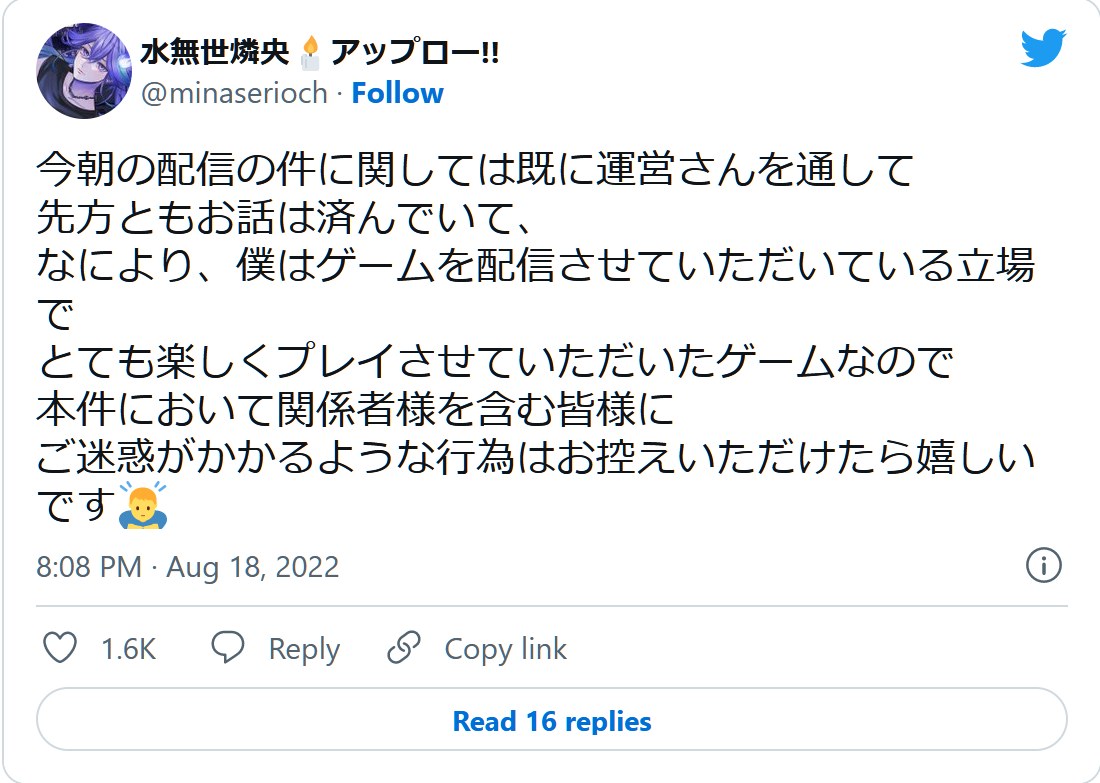1100x783 pixels.
Task: Click the display name 水無世燐央
Action: pyautogui.click(x=215, y=52)
